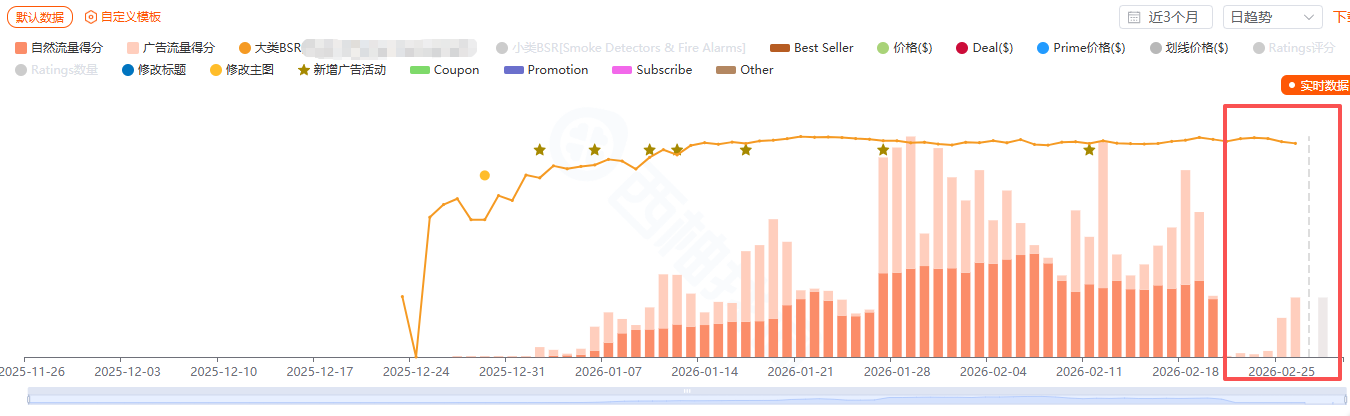Click the blue 修改标题 legend dot

coord(127,70)
